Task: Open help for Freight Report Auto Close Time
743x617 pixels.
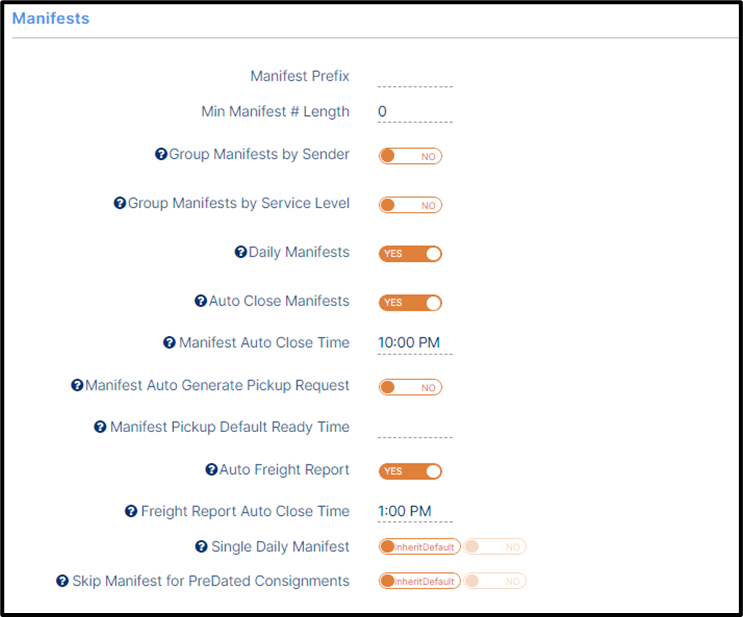Action: [131, 511]
